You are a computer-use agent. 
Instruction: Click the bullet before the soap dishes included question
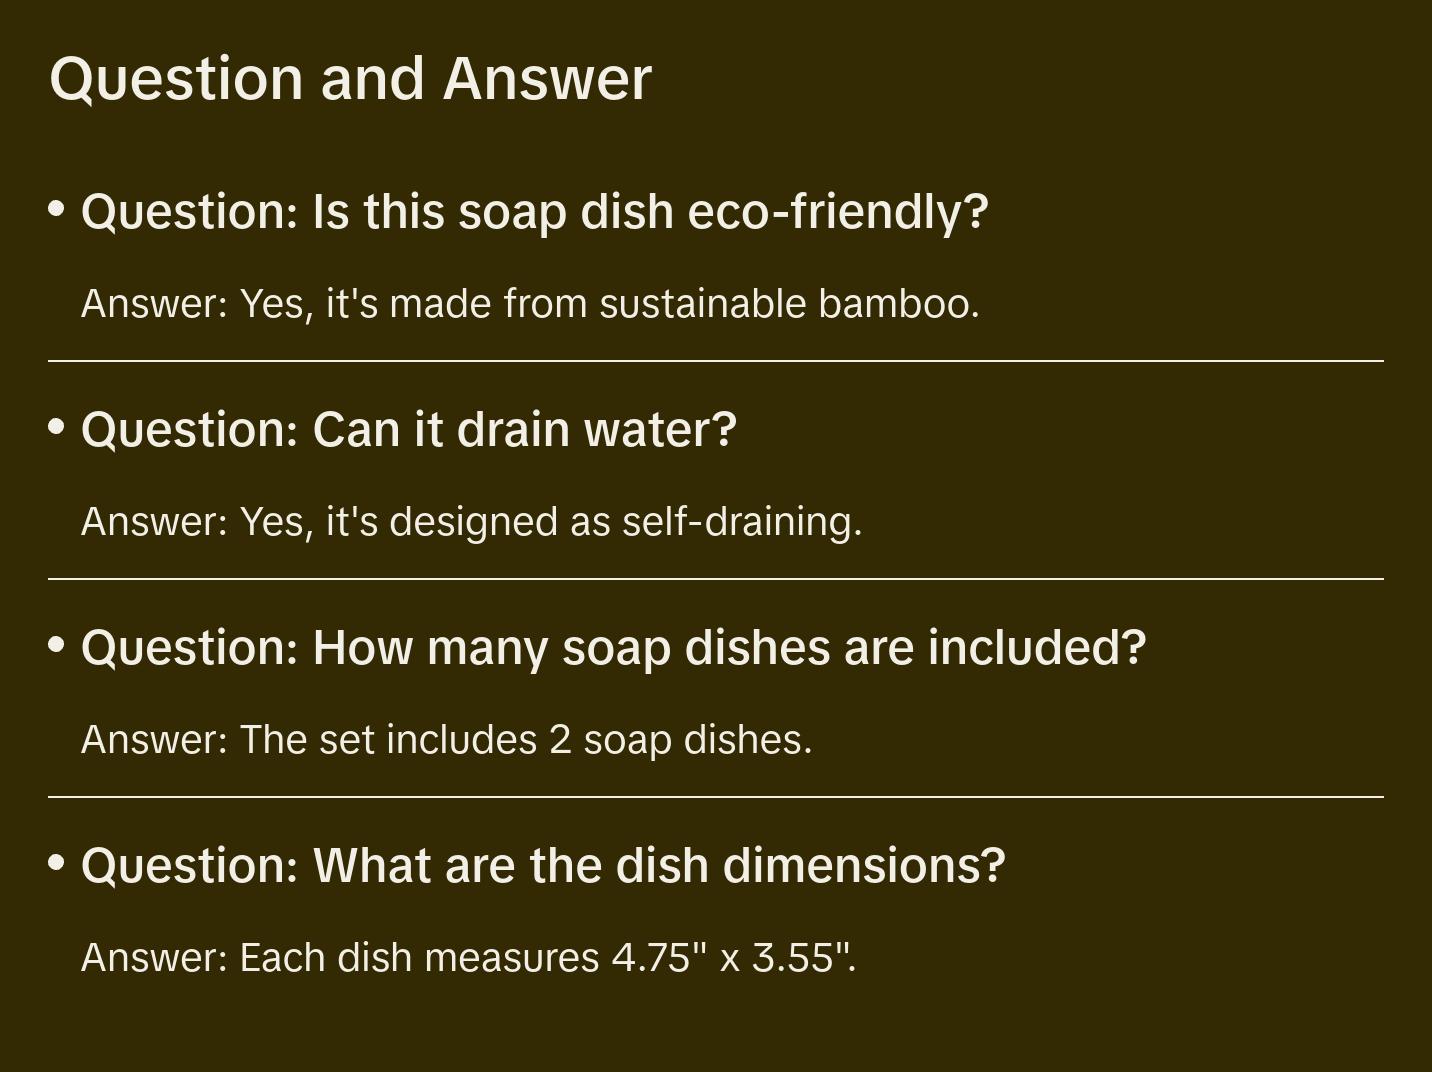click(57, 645)
